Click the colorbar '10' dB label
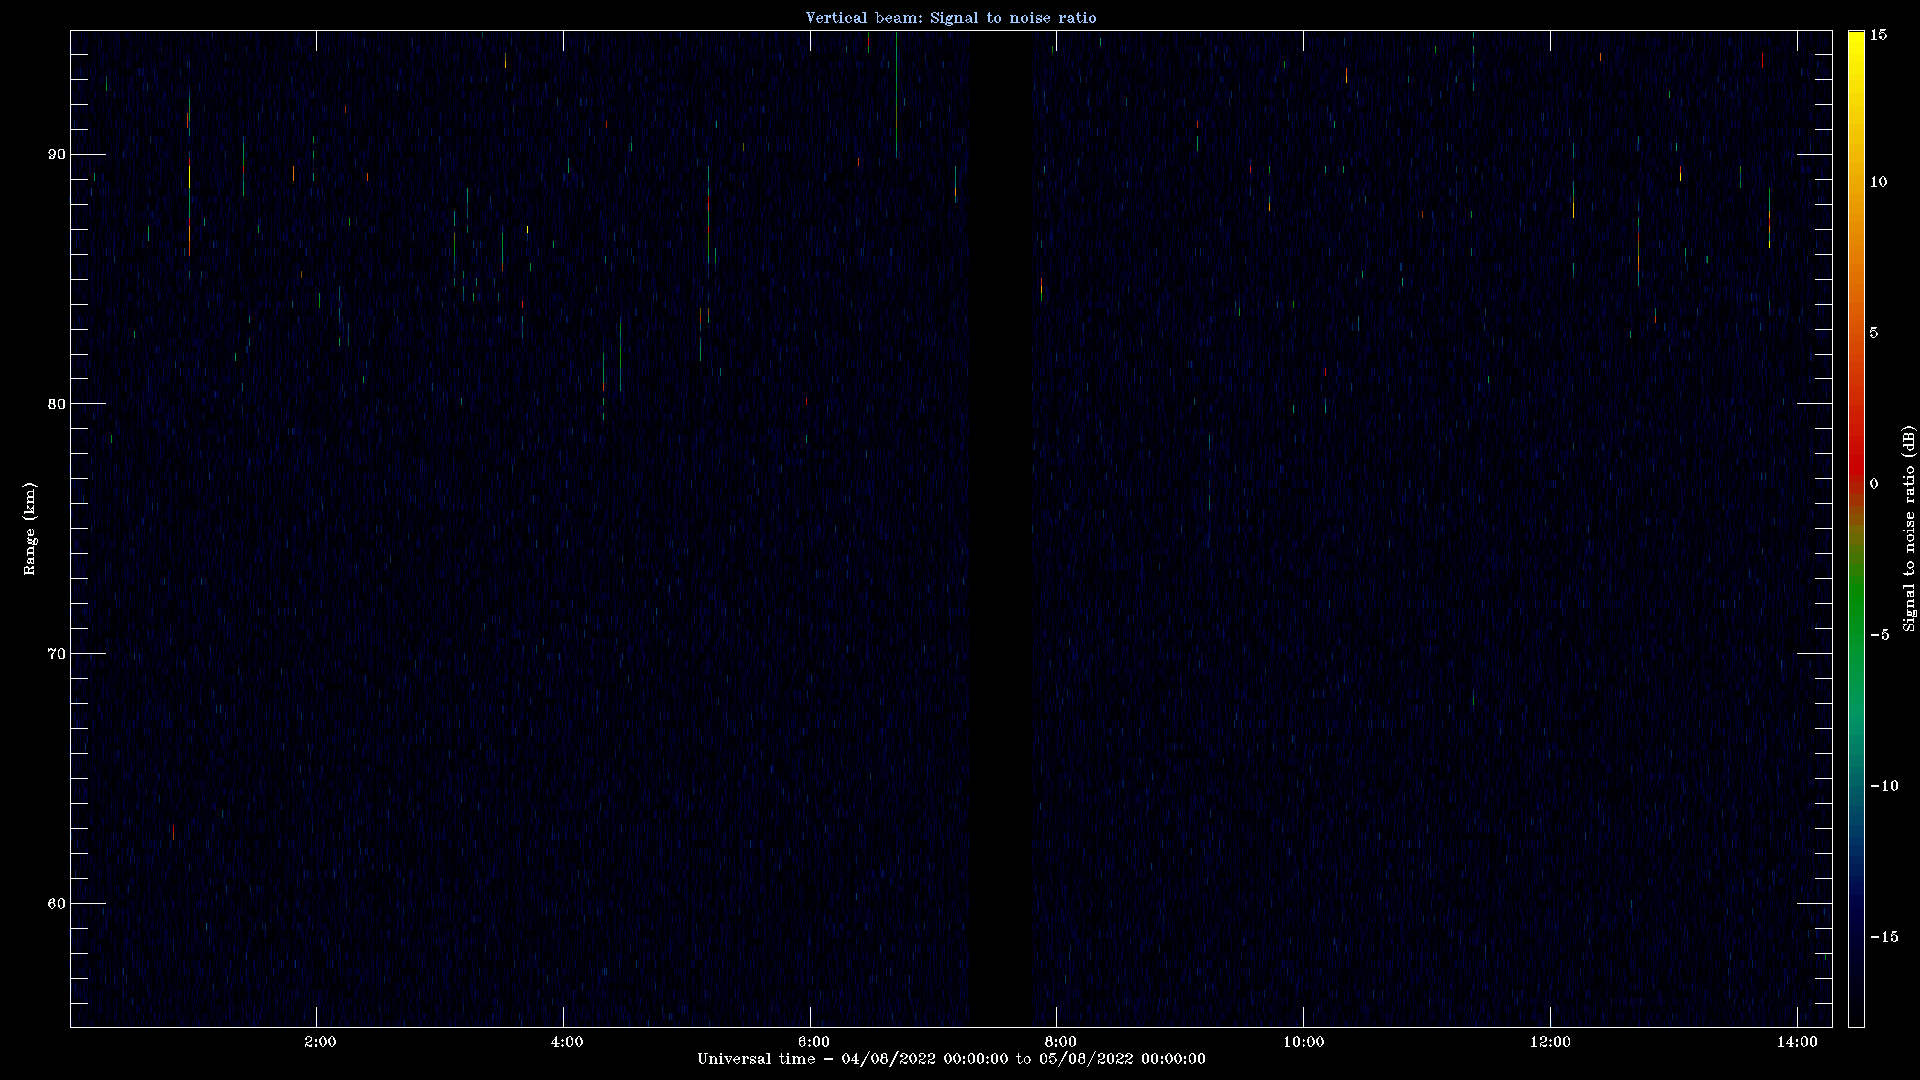This screenshot has height=1080, width=1920. click(1879, 182)
